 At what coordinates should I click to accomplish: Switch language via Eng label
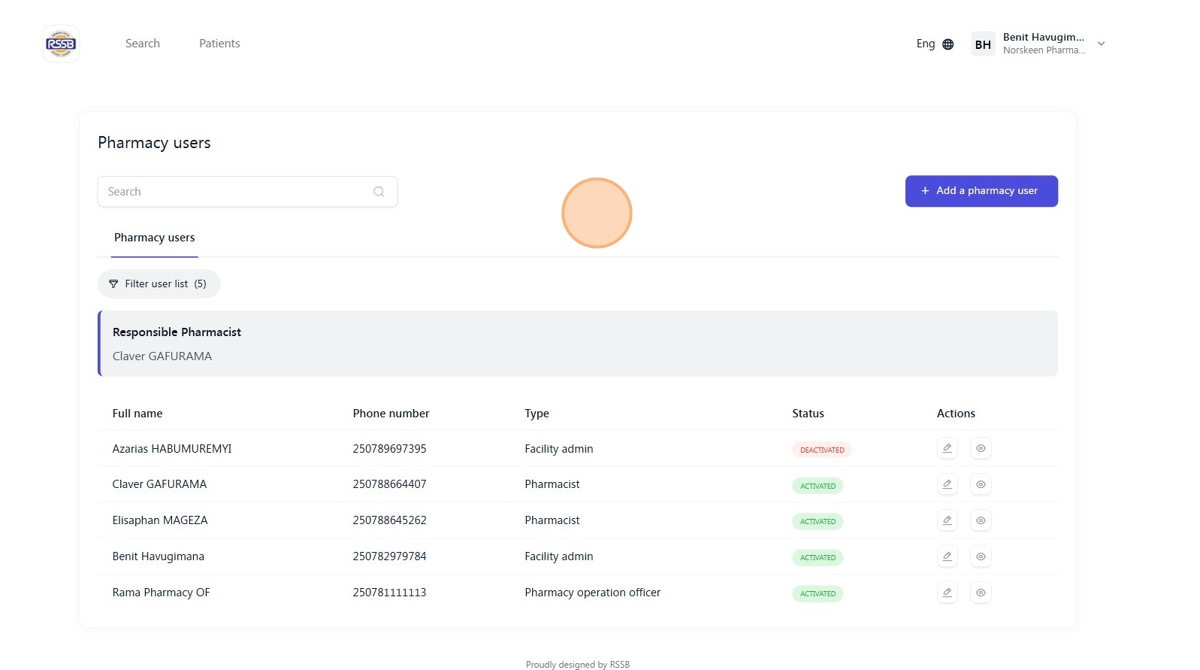tap(925, 44)
